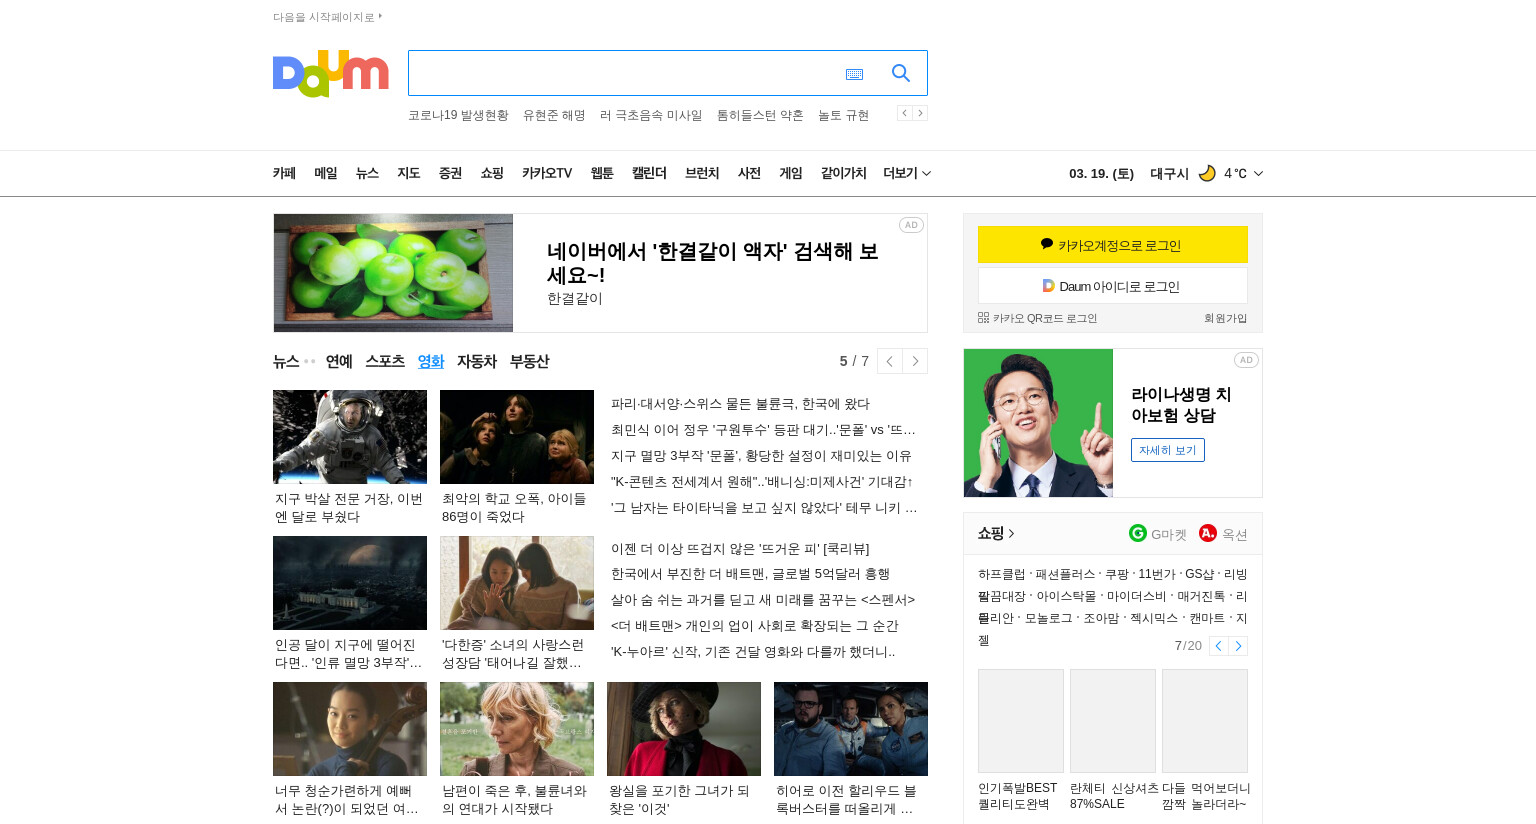Click trending keyword 코로나19 발생현황
1536x824 pixels.
(458, 115)
